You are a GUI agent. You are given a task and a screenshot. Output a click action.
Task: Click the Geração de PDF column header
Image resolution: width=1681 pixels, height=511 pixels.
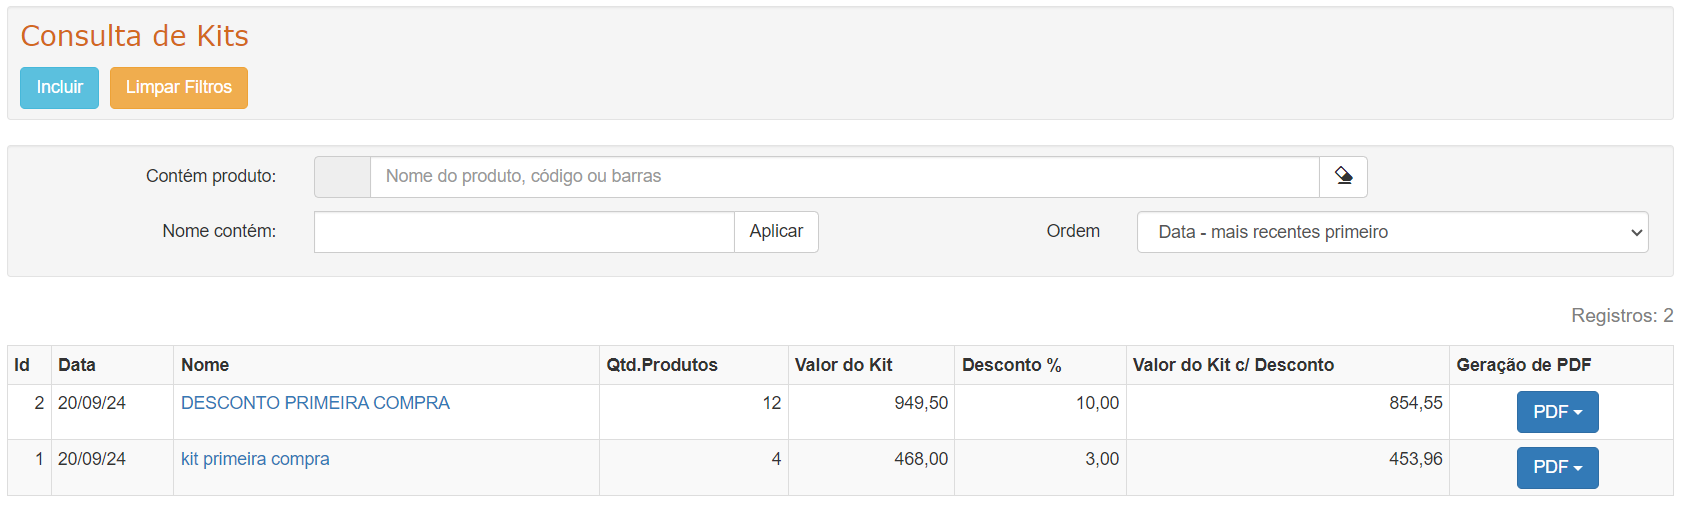point(1523,365)
